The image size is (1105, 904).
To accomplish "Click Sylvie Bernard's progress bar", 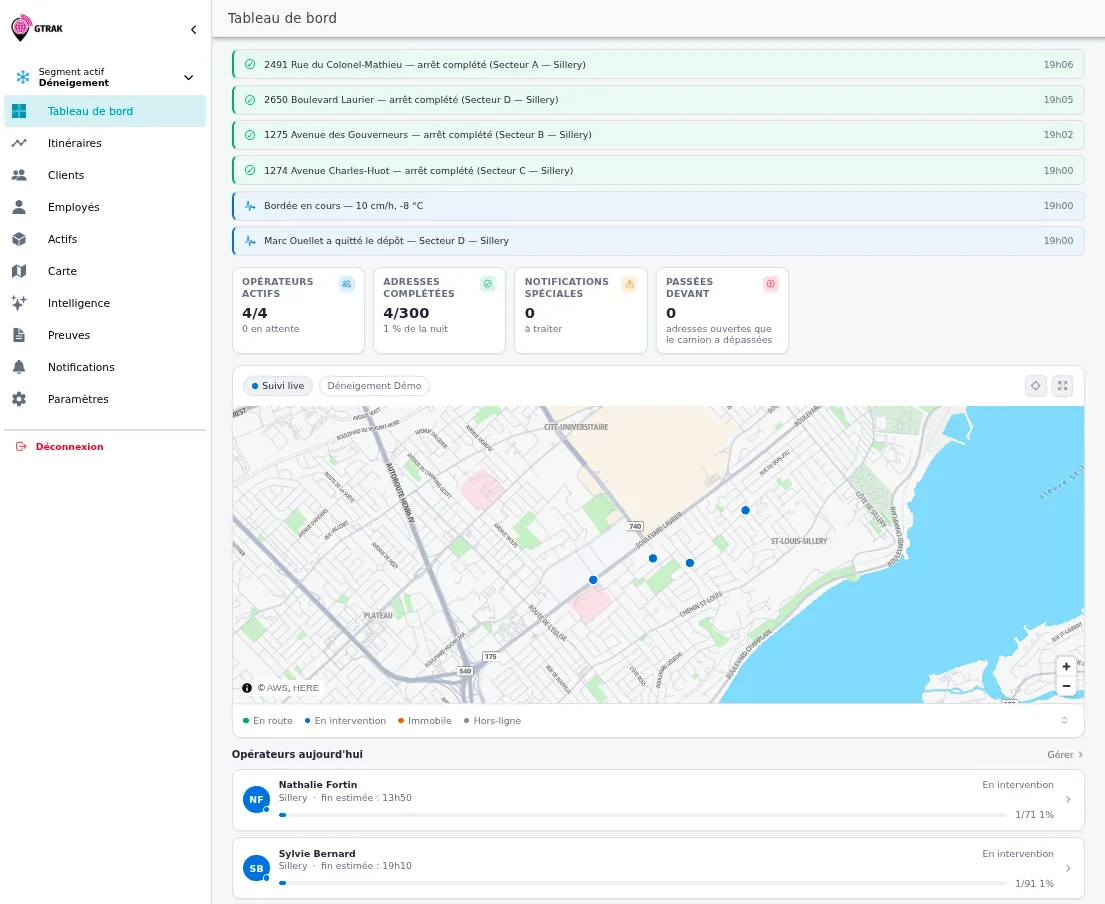I will click(x=643, y=884).
